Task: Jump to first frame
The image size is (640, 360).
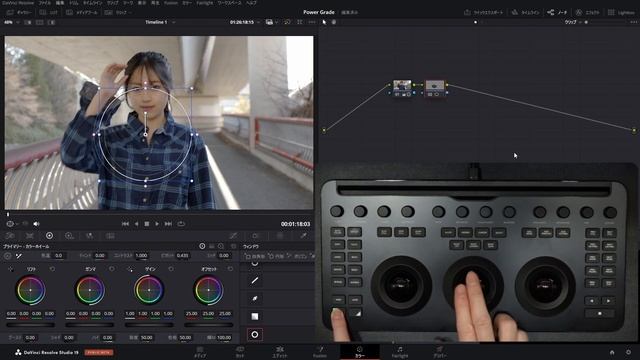Action: [x=125, y=224]
